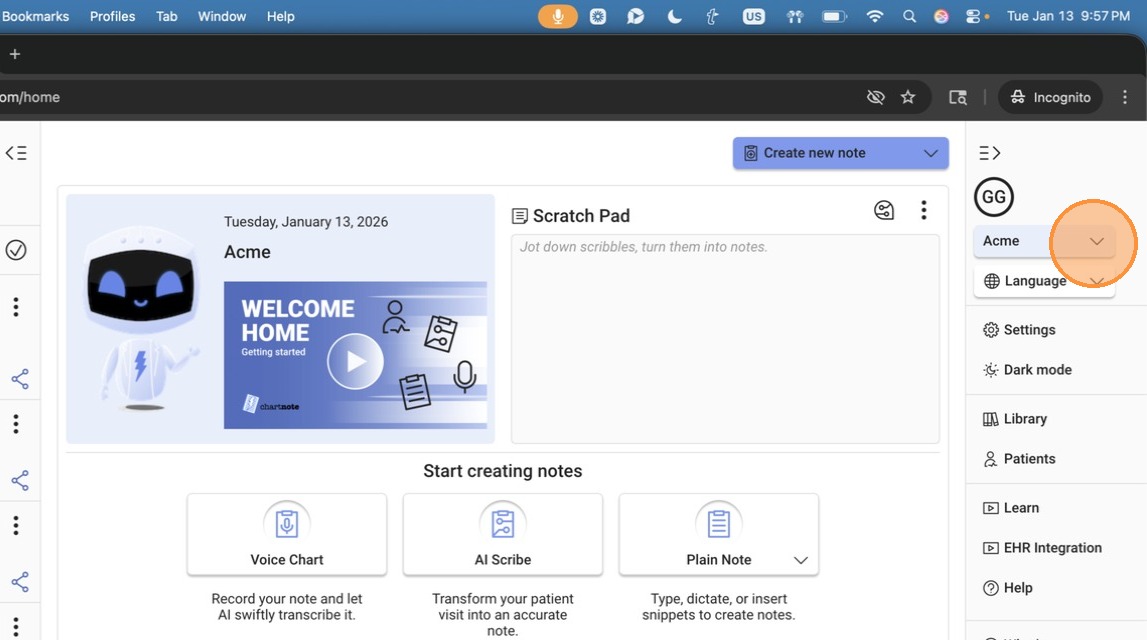Viewport: 1147px width, 640px height.
Task: Open macOS Spotlight search icon
Action: click(x=909, y=16)
